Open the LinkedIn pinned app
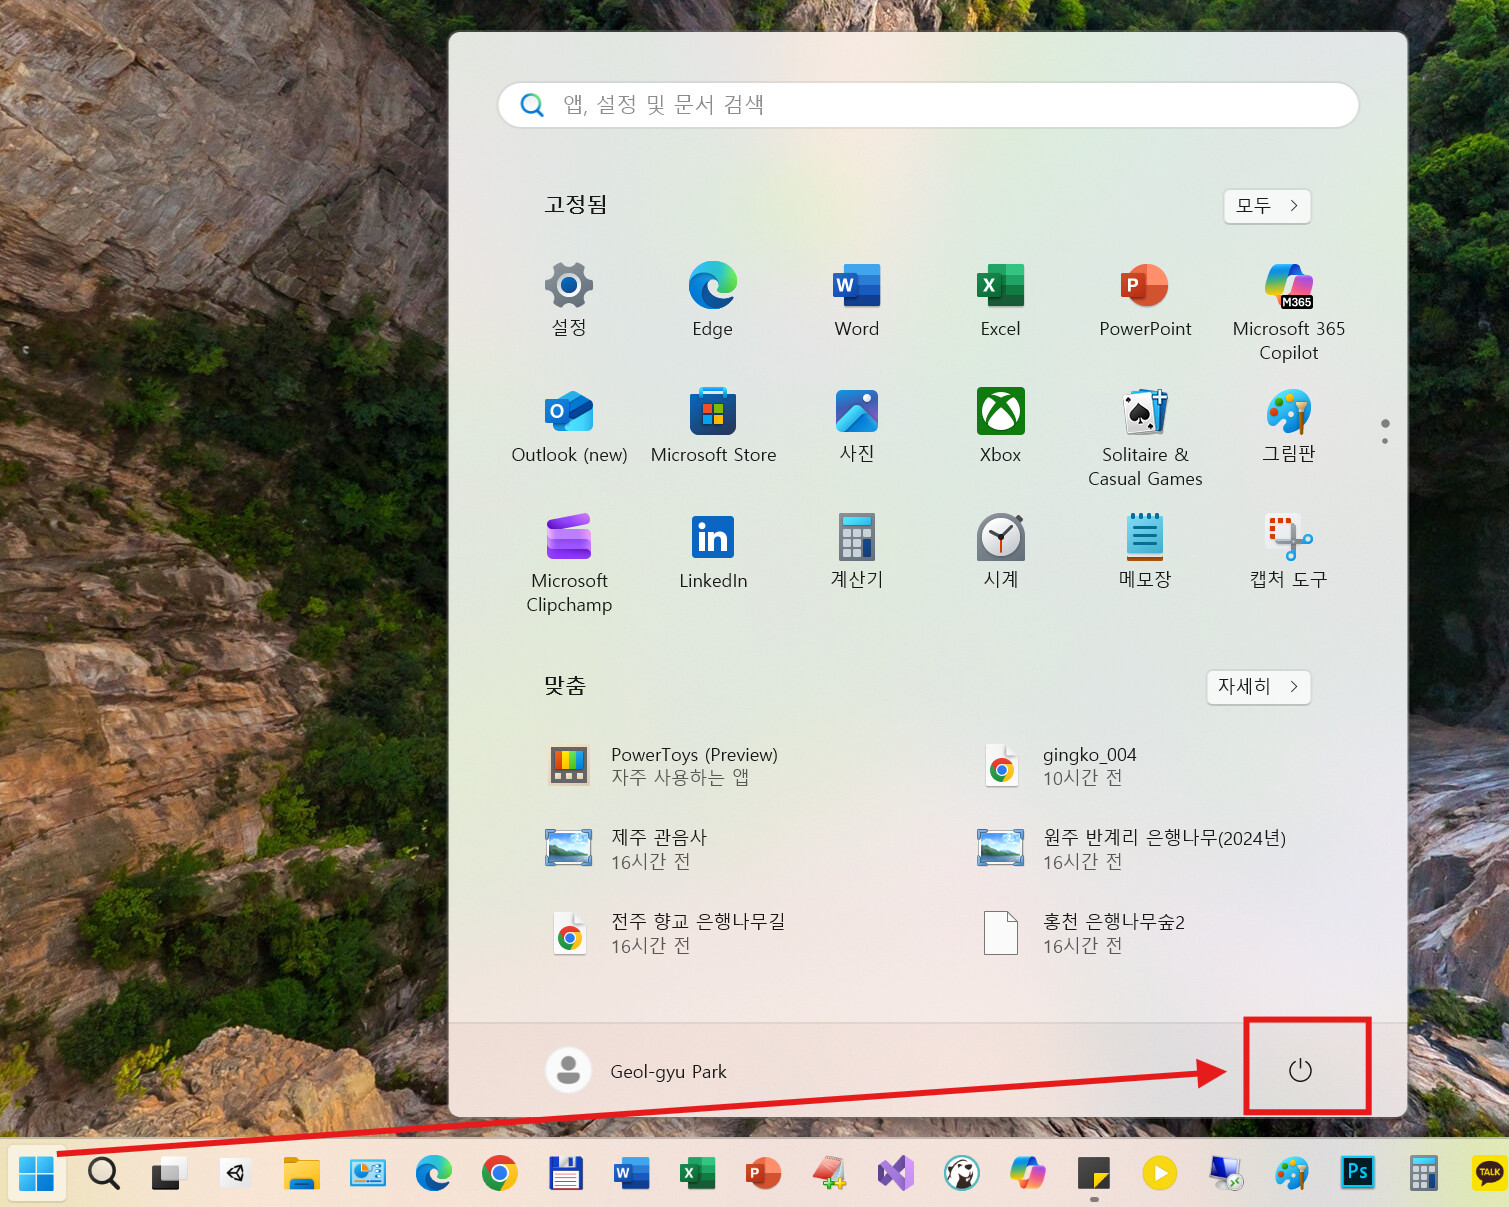1509x1207 pixels. [713, 551]
